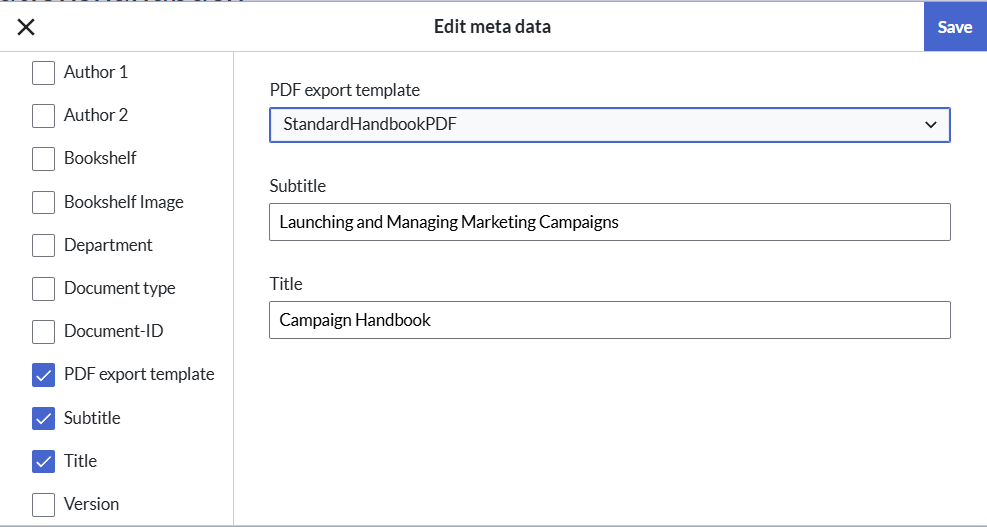
Task: Click the Document type label
Action: coord(119,288)
